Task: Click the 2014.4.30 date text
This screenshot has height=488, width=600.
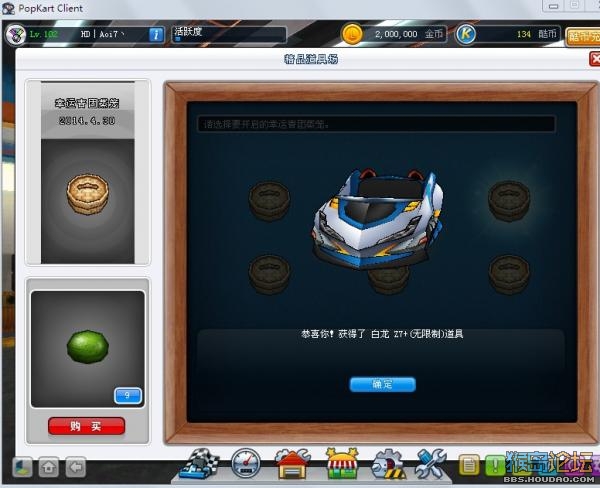Action: [x=87, y=121]
